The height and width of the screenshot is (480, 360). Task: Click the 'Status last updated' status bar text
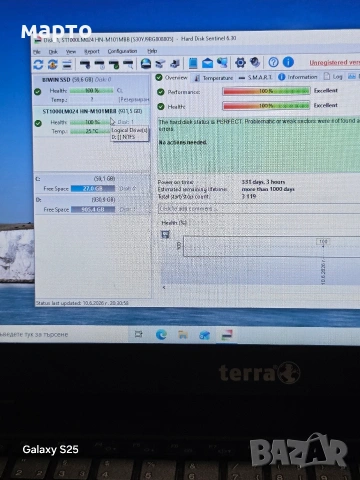pyautogui.click(x=82, y=303)
